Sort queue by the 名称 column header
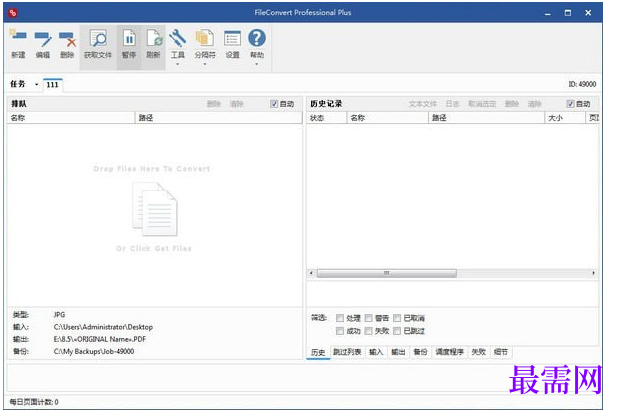Viewport: 621px width, 411px height. click(71, 118)
